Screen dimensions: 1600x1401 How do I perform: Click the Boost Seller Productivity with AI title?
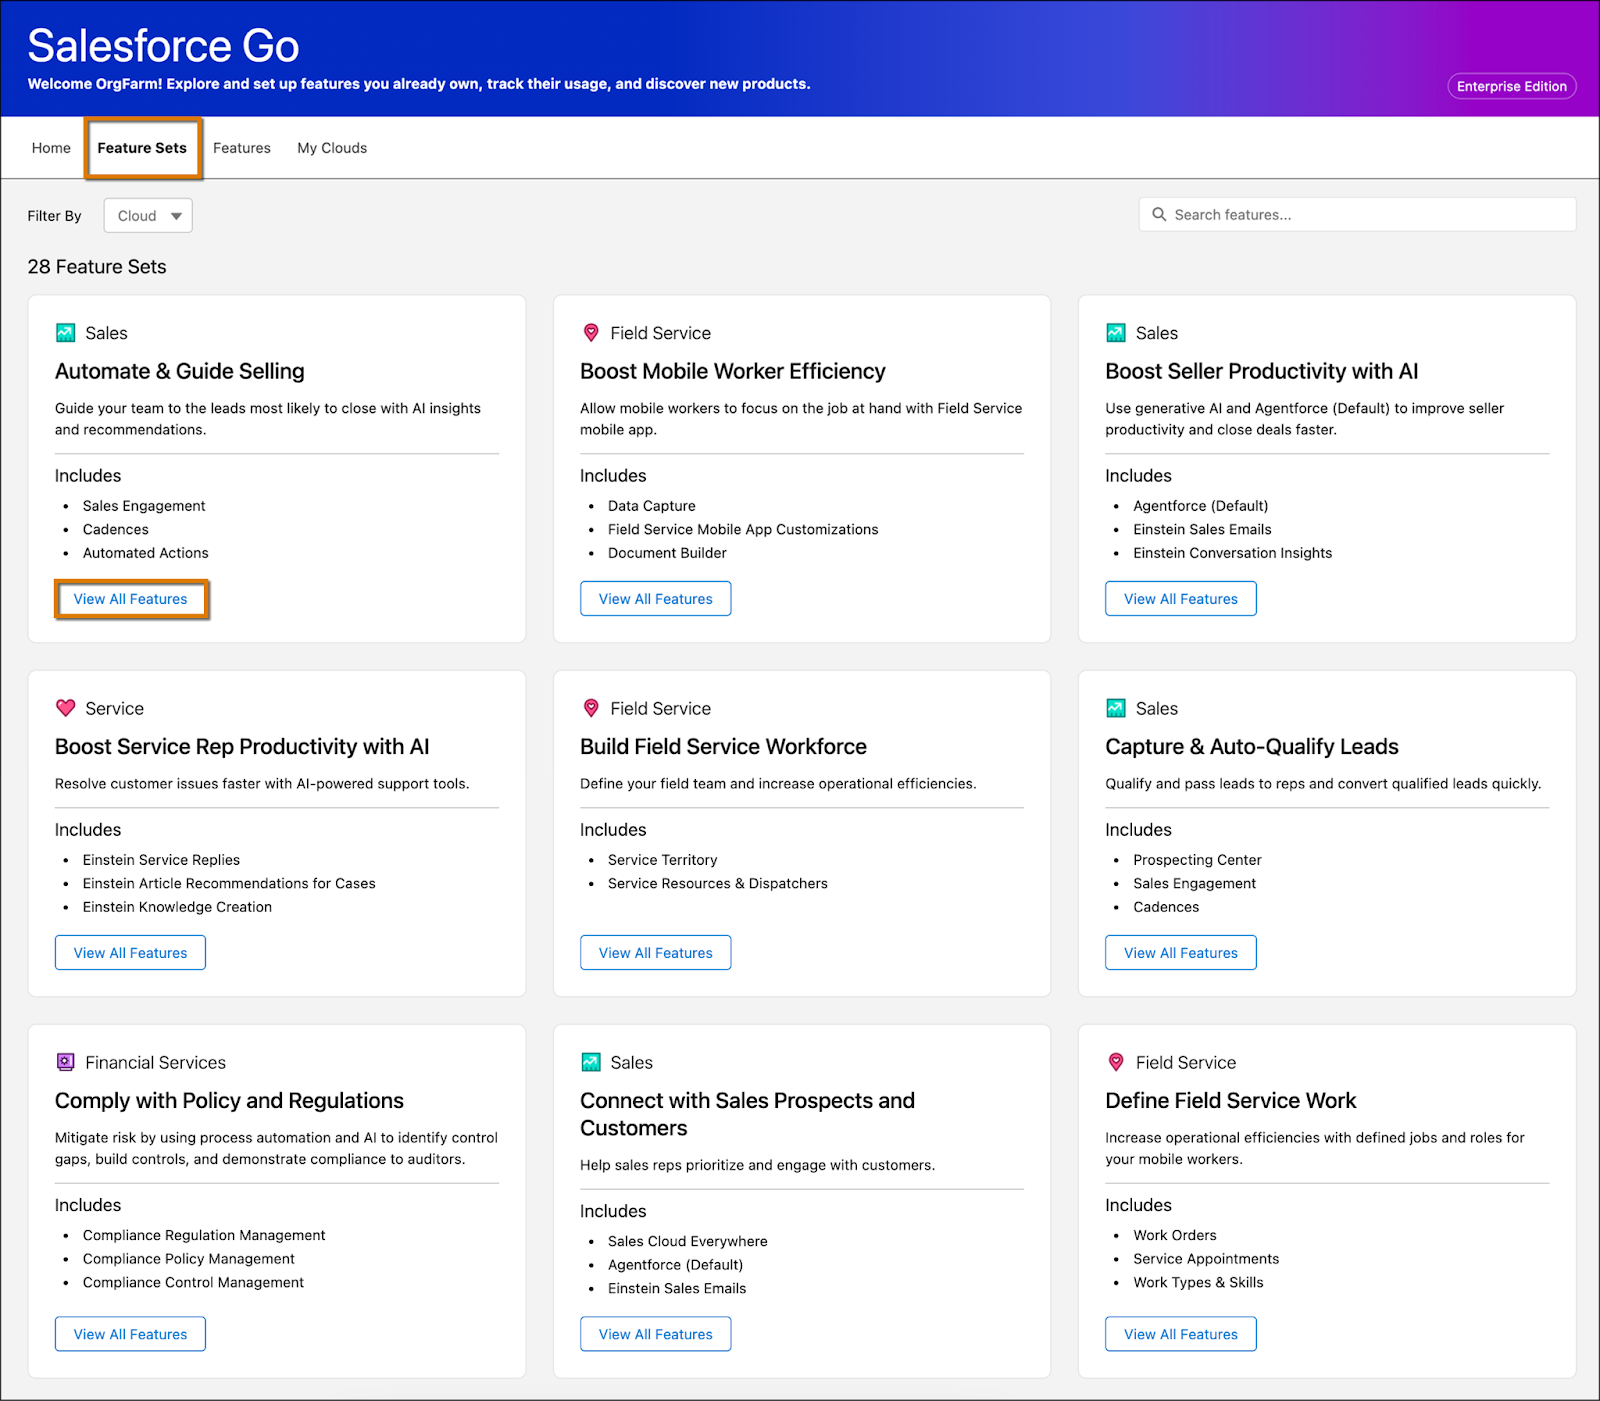tap(1262, 371)
